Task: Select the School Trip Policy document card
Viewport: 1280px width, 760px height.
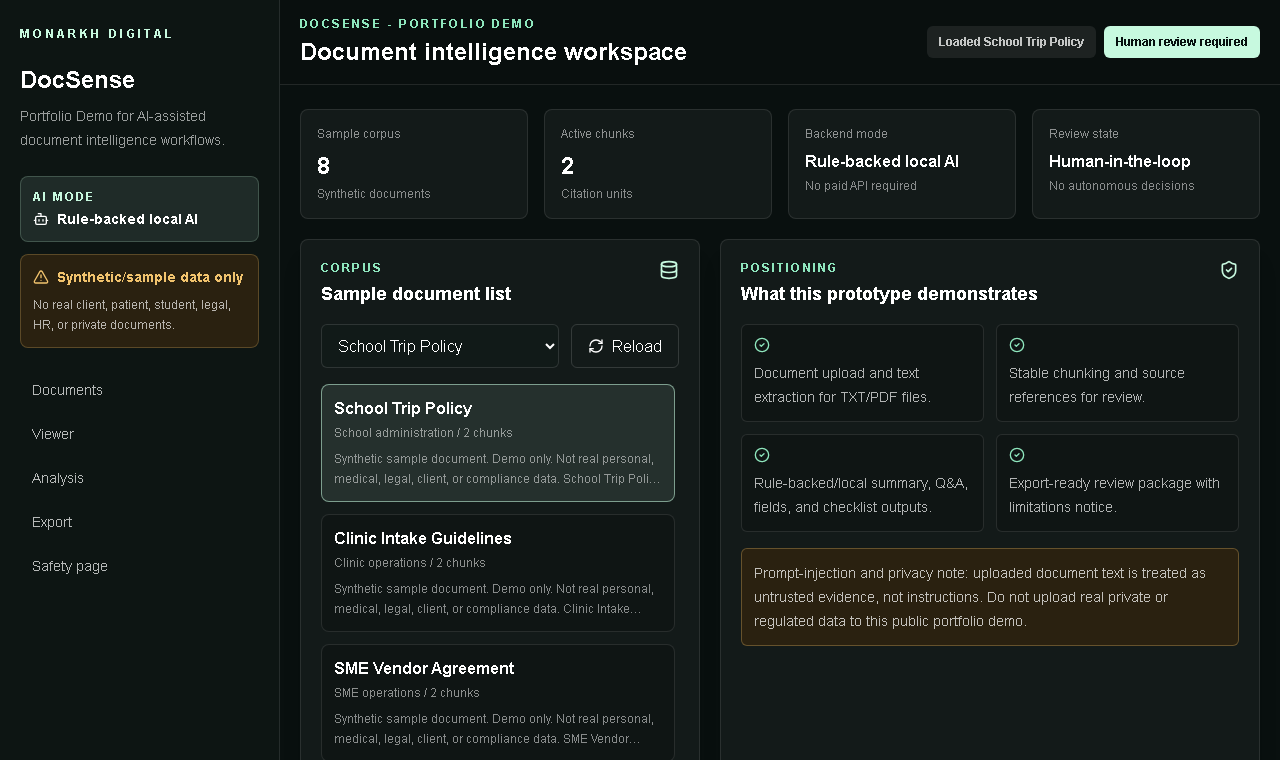Action: tap(498, 443)
